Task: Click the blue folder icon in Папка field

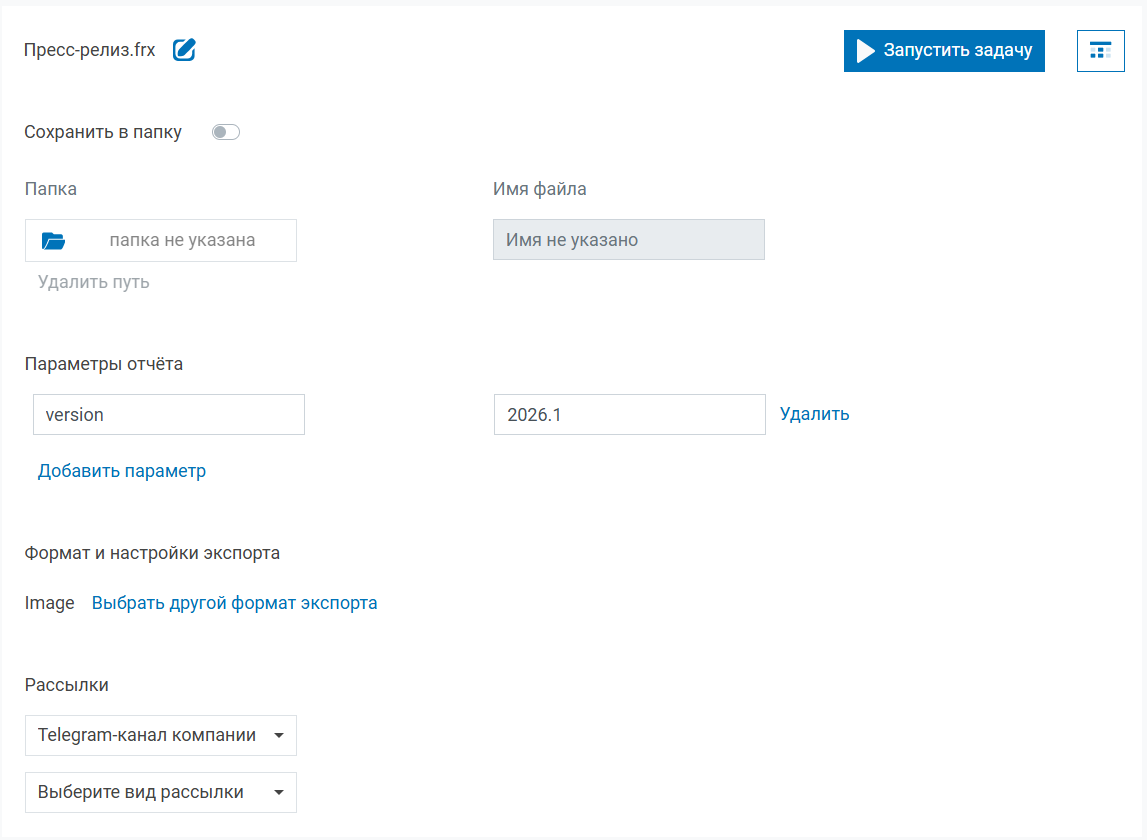Action: (53, 241)
